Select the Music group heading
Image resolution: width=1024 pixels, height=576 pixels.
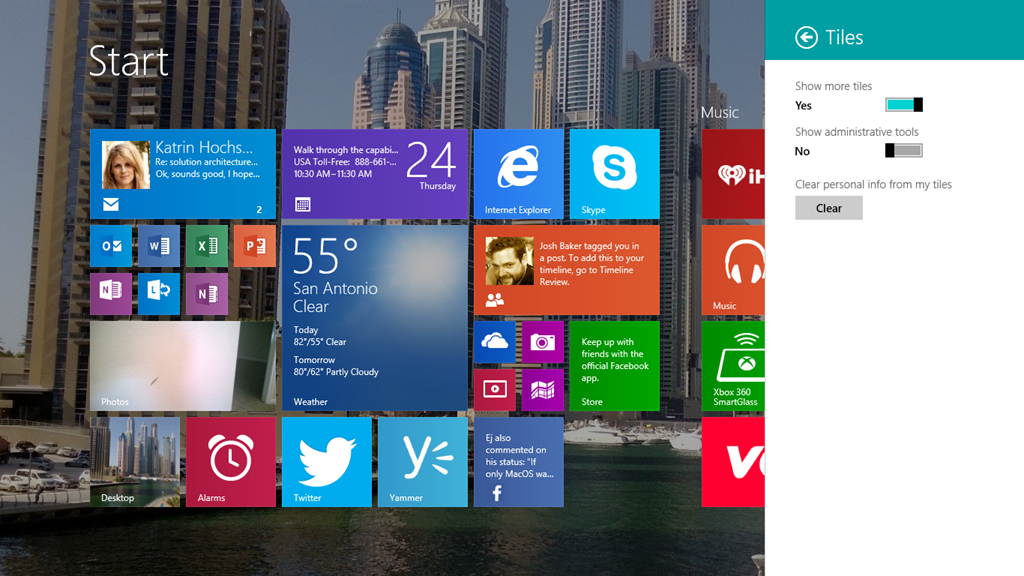pyautogui.click(x=720, y=112)
